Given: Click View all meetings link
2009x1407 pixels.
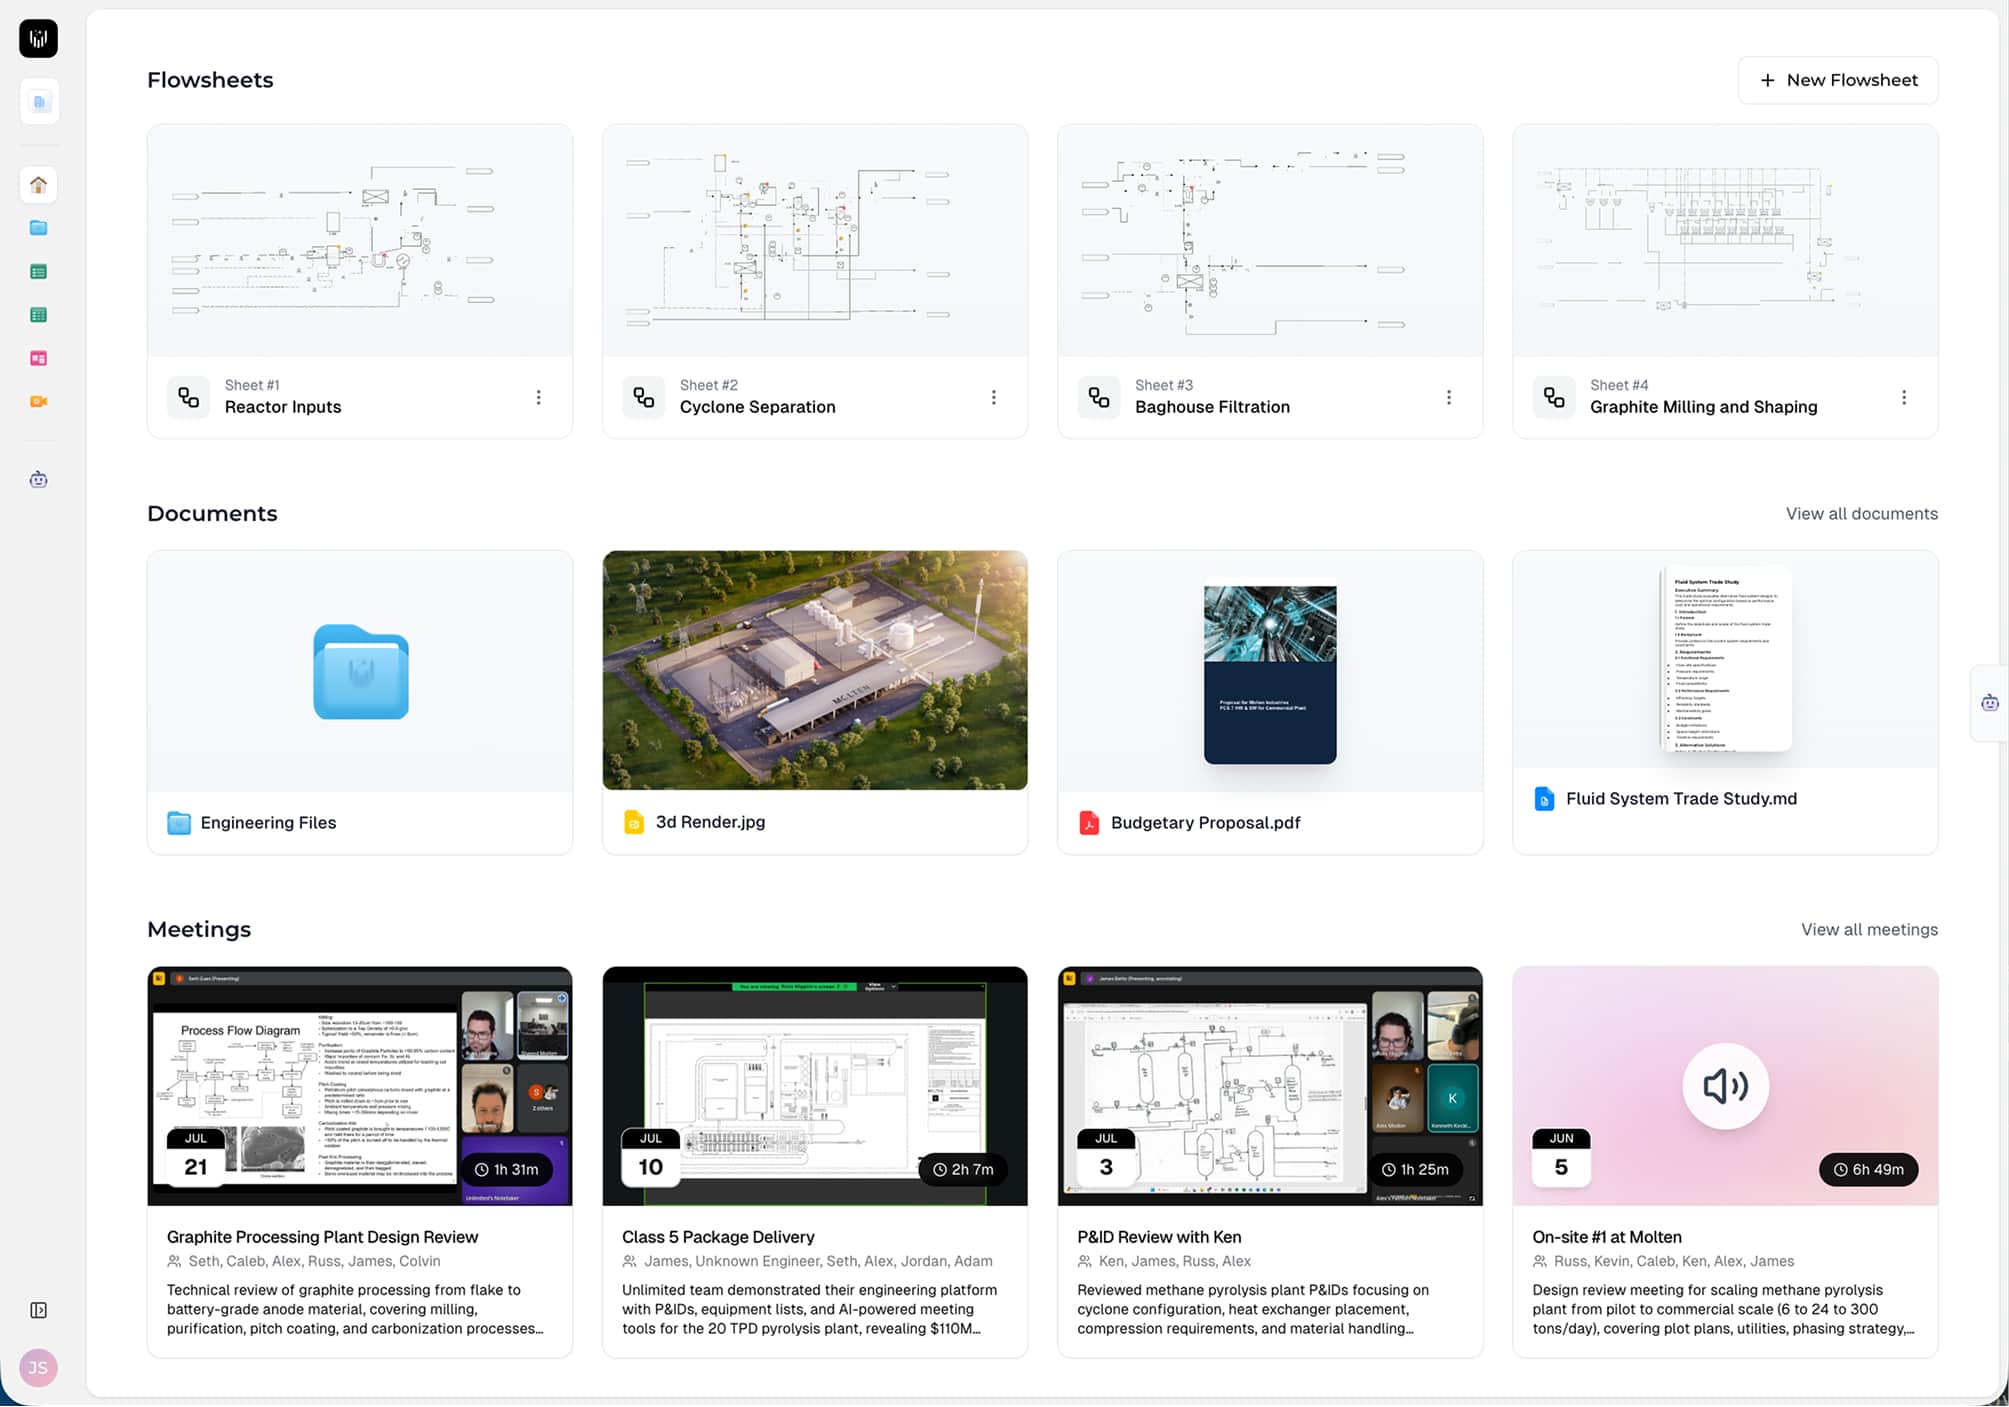Looking at the screenshot, I should click(x=1868, y=929).
